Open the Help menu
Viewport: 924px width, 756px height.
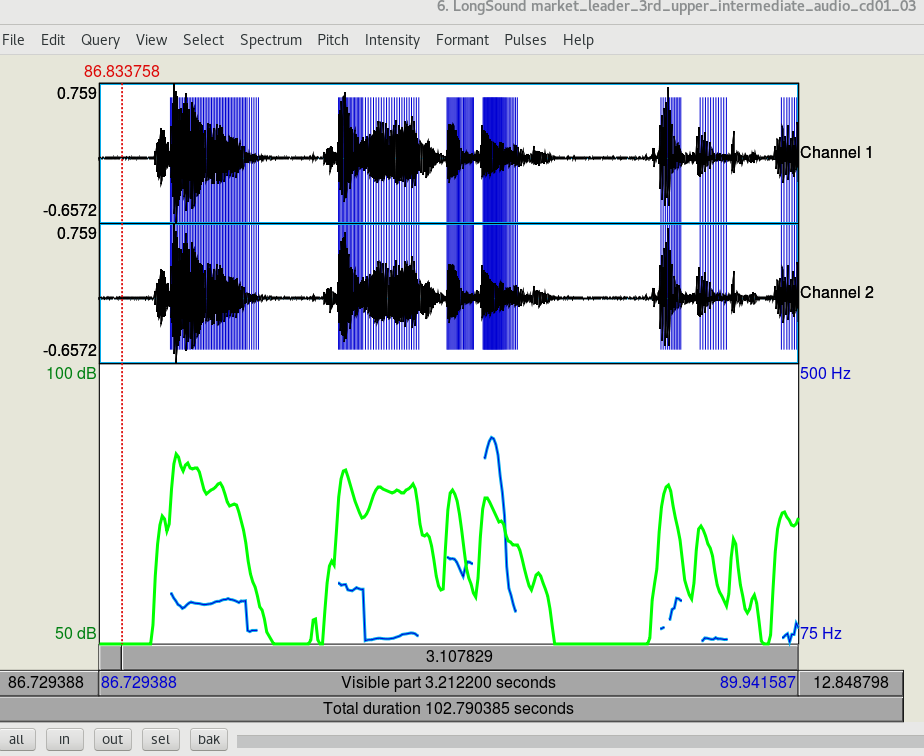[x=578, y=40]
